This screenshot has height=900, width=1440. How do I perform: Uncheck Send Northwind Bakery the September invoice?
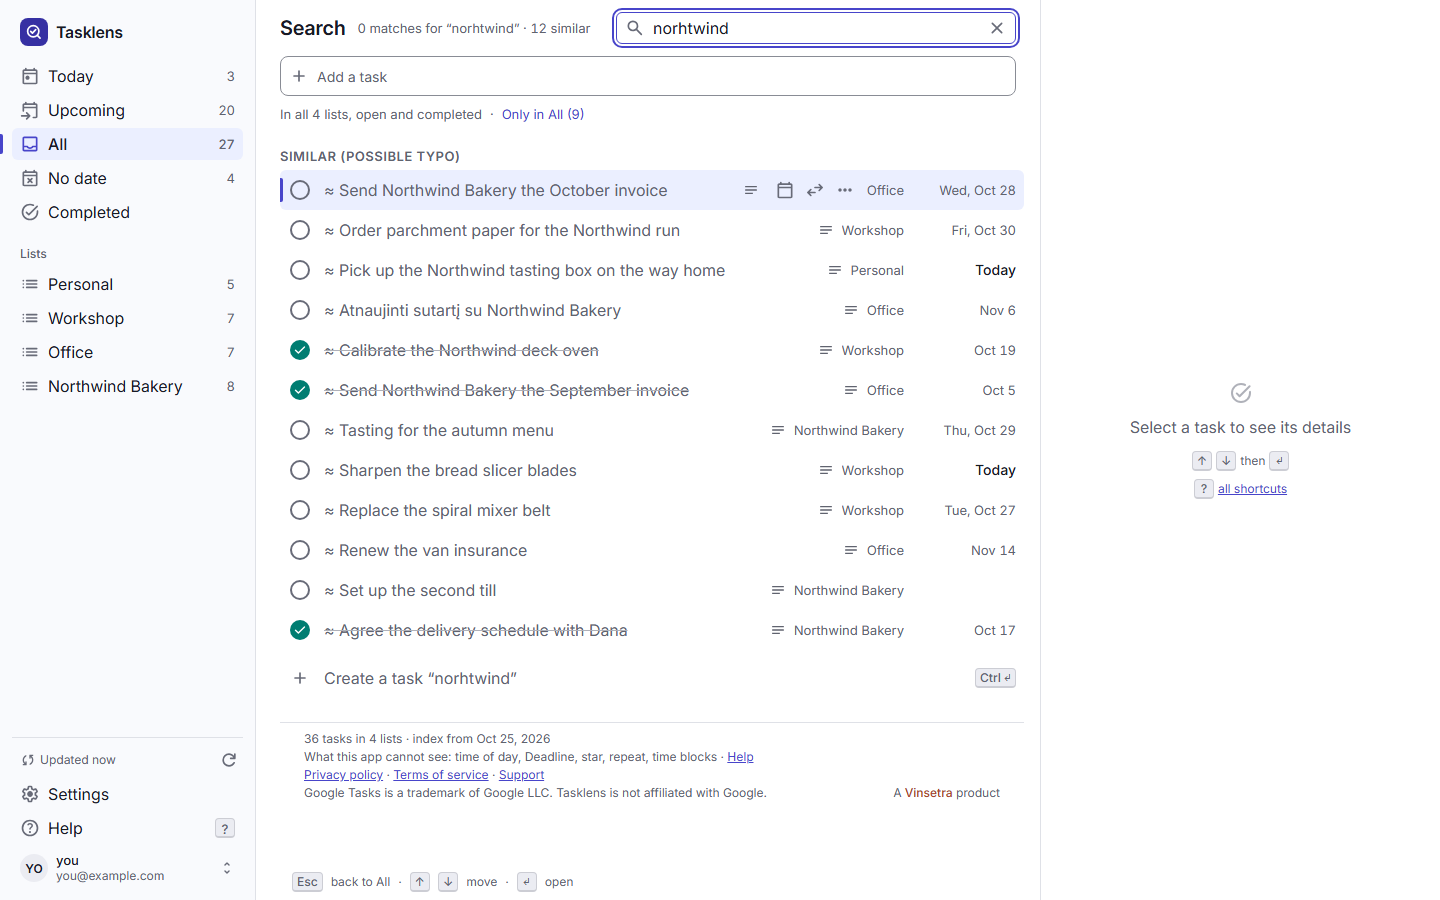coord(300,390)
